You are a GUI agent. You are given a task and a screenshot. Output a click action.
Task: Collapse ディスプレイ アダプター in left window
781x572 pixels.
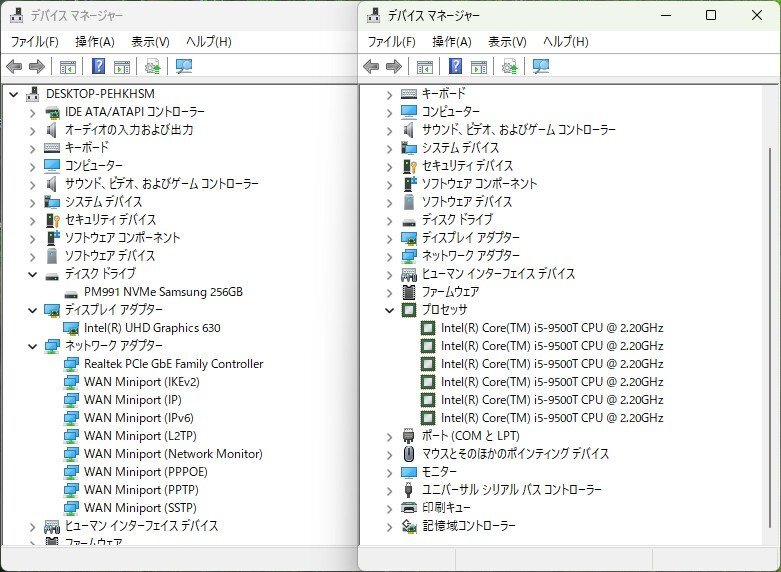(x=32, y=310)
